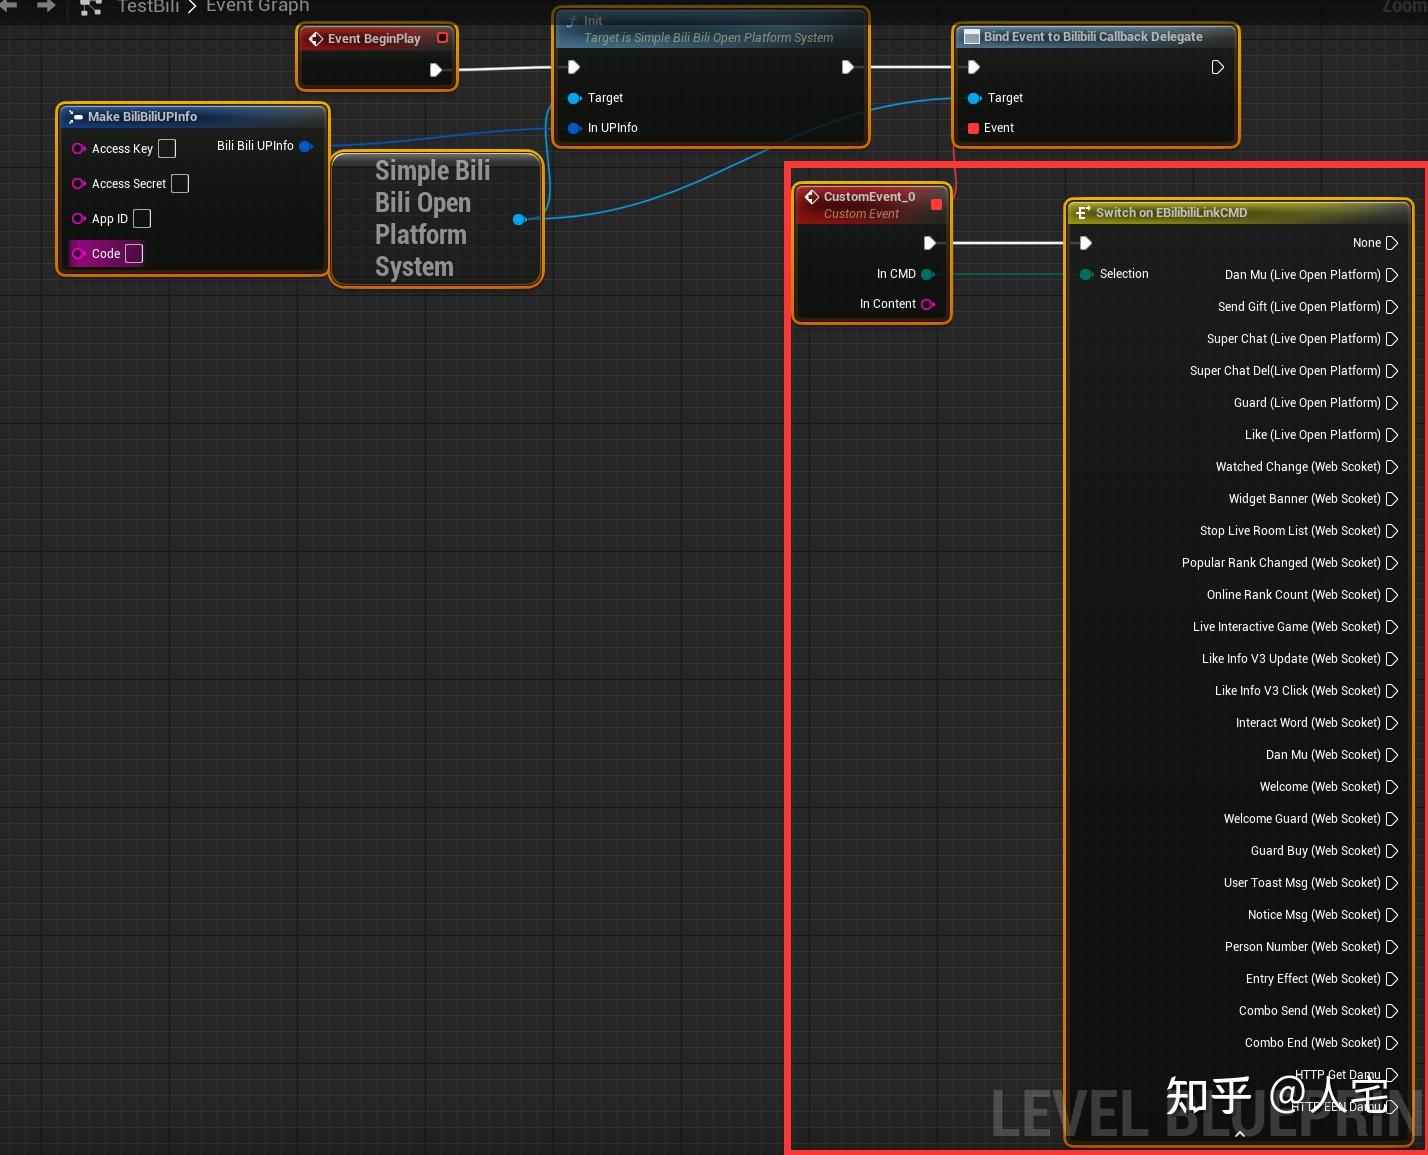The height and width of the screenshot is (1155, 1428).
Task: Click the Welcome (Web Scoket) output pin
Action: (1392, 787)
